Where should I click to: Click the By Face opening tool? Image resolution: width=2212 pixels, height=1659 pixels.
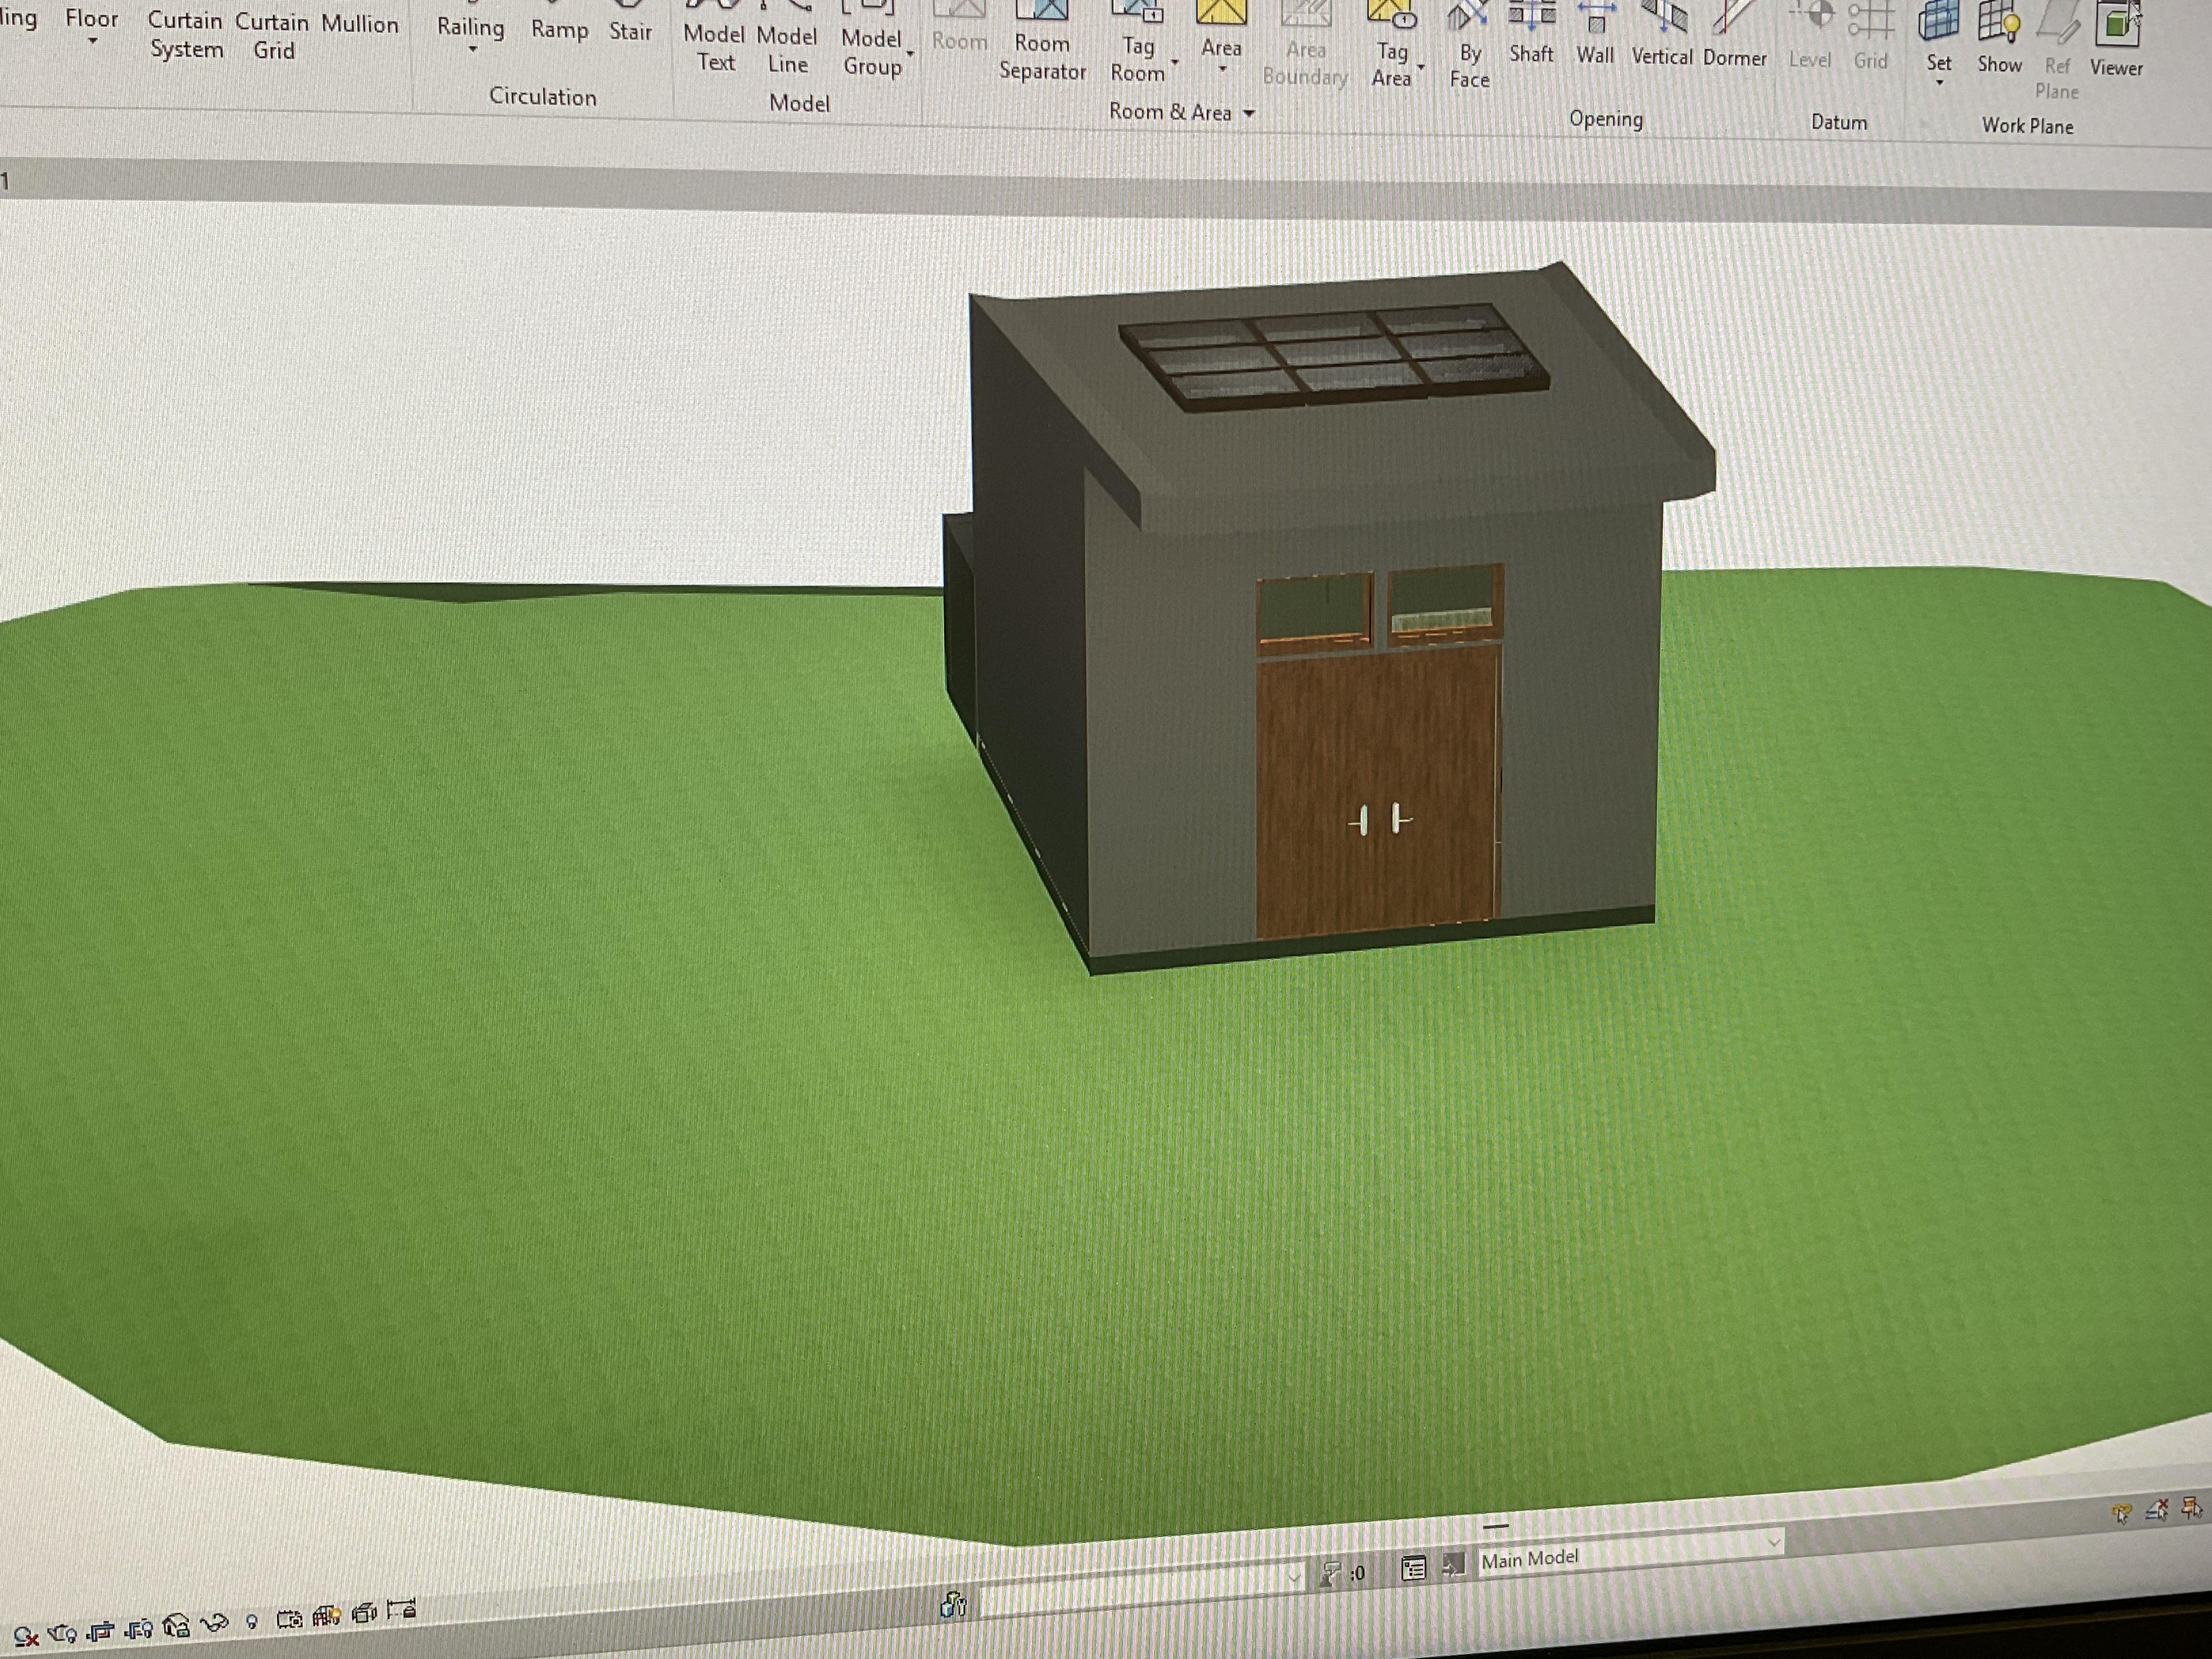coord(1469,46)
